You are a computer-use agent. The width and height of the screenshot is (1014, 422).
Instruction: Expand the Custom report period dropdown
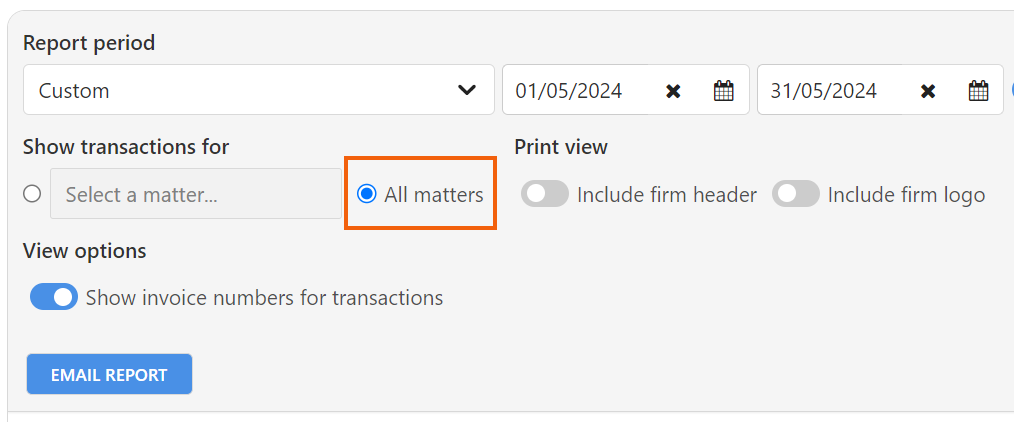point(259,90)
